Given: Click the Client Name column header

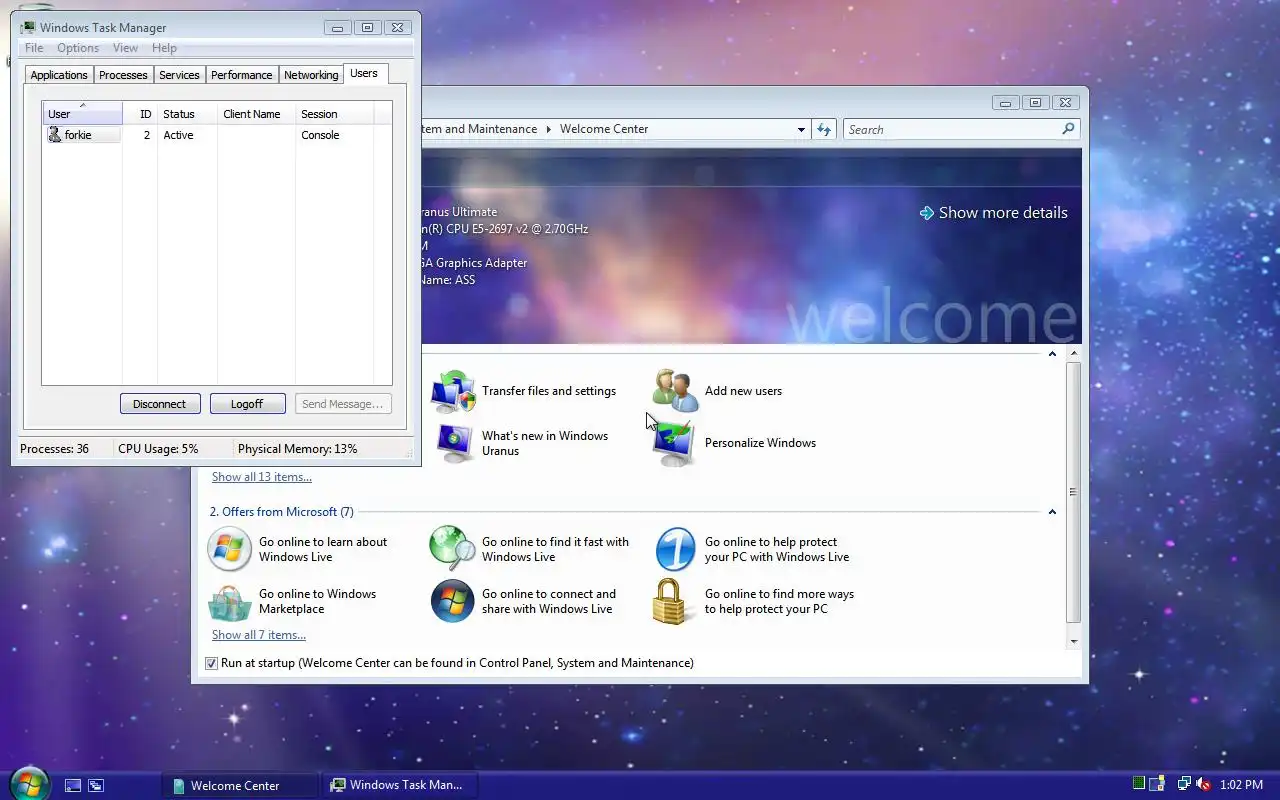Looking at the screenshot, I should coord(256,113).
